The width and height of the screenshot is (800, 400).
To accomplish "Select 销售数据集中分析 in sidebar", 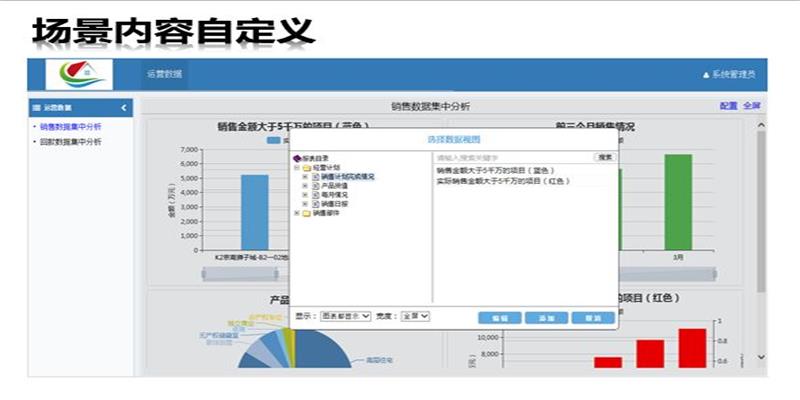I will (x=71, y=127).
